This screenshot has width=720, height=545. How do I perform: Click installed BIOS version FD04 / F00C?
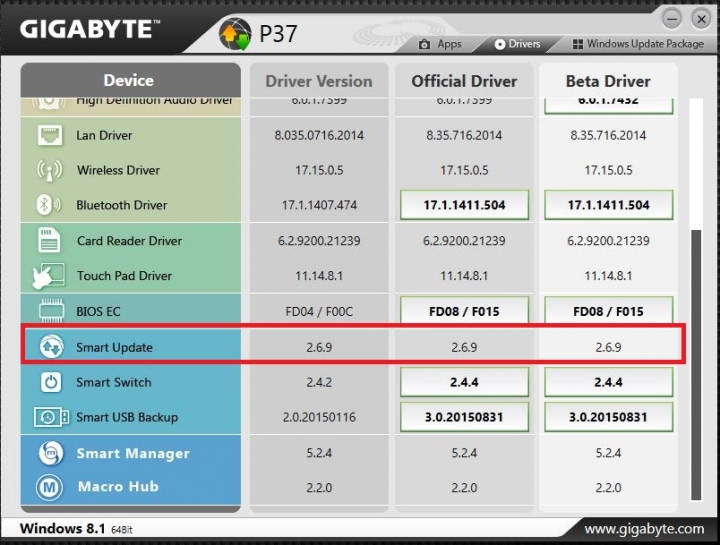coord(319,312)
